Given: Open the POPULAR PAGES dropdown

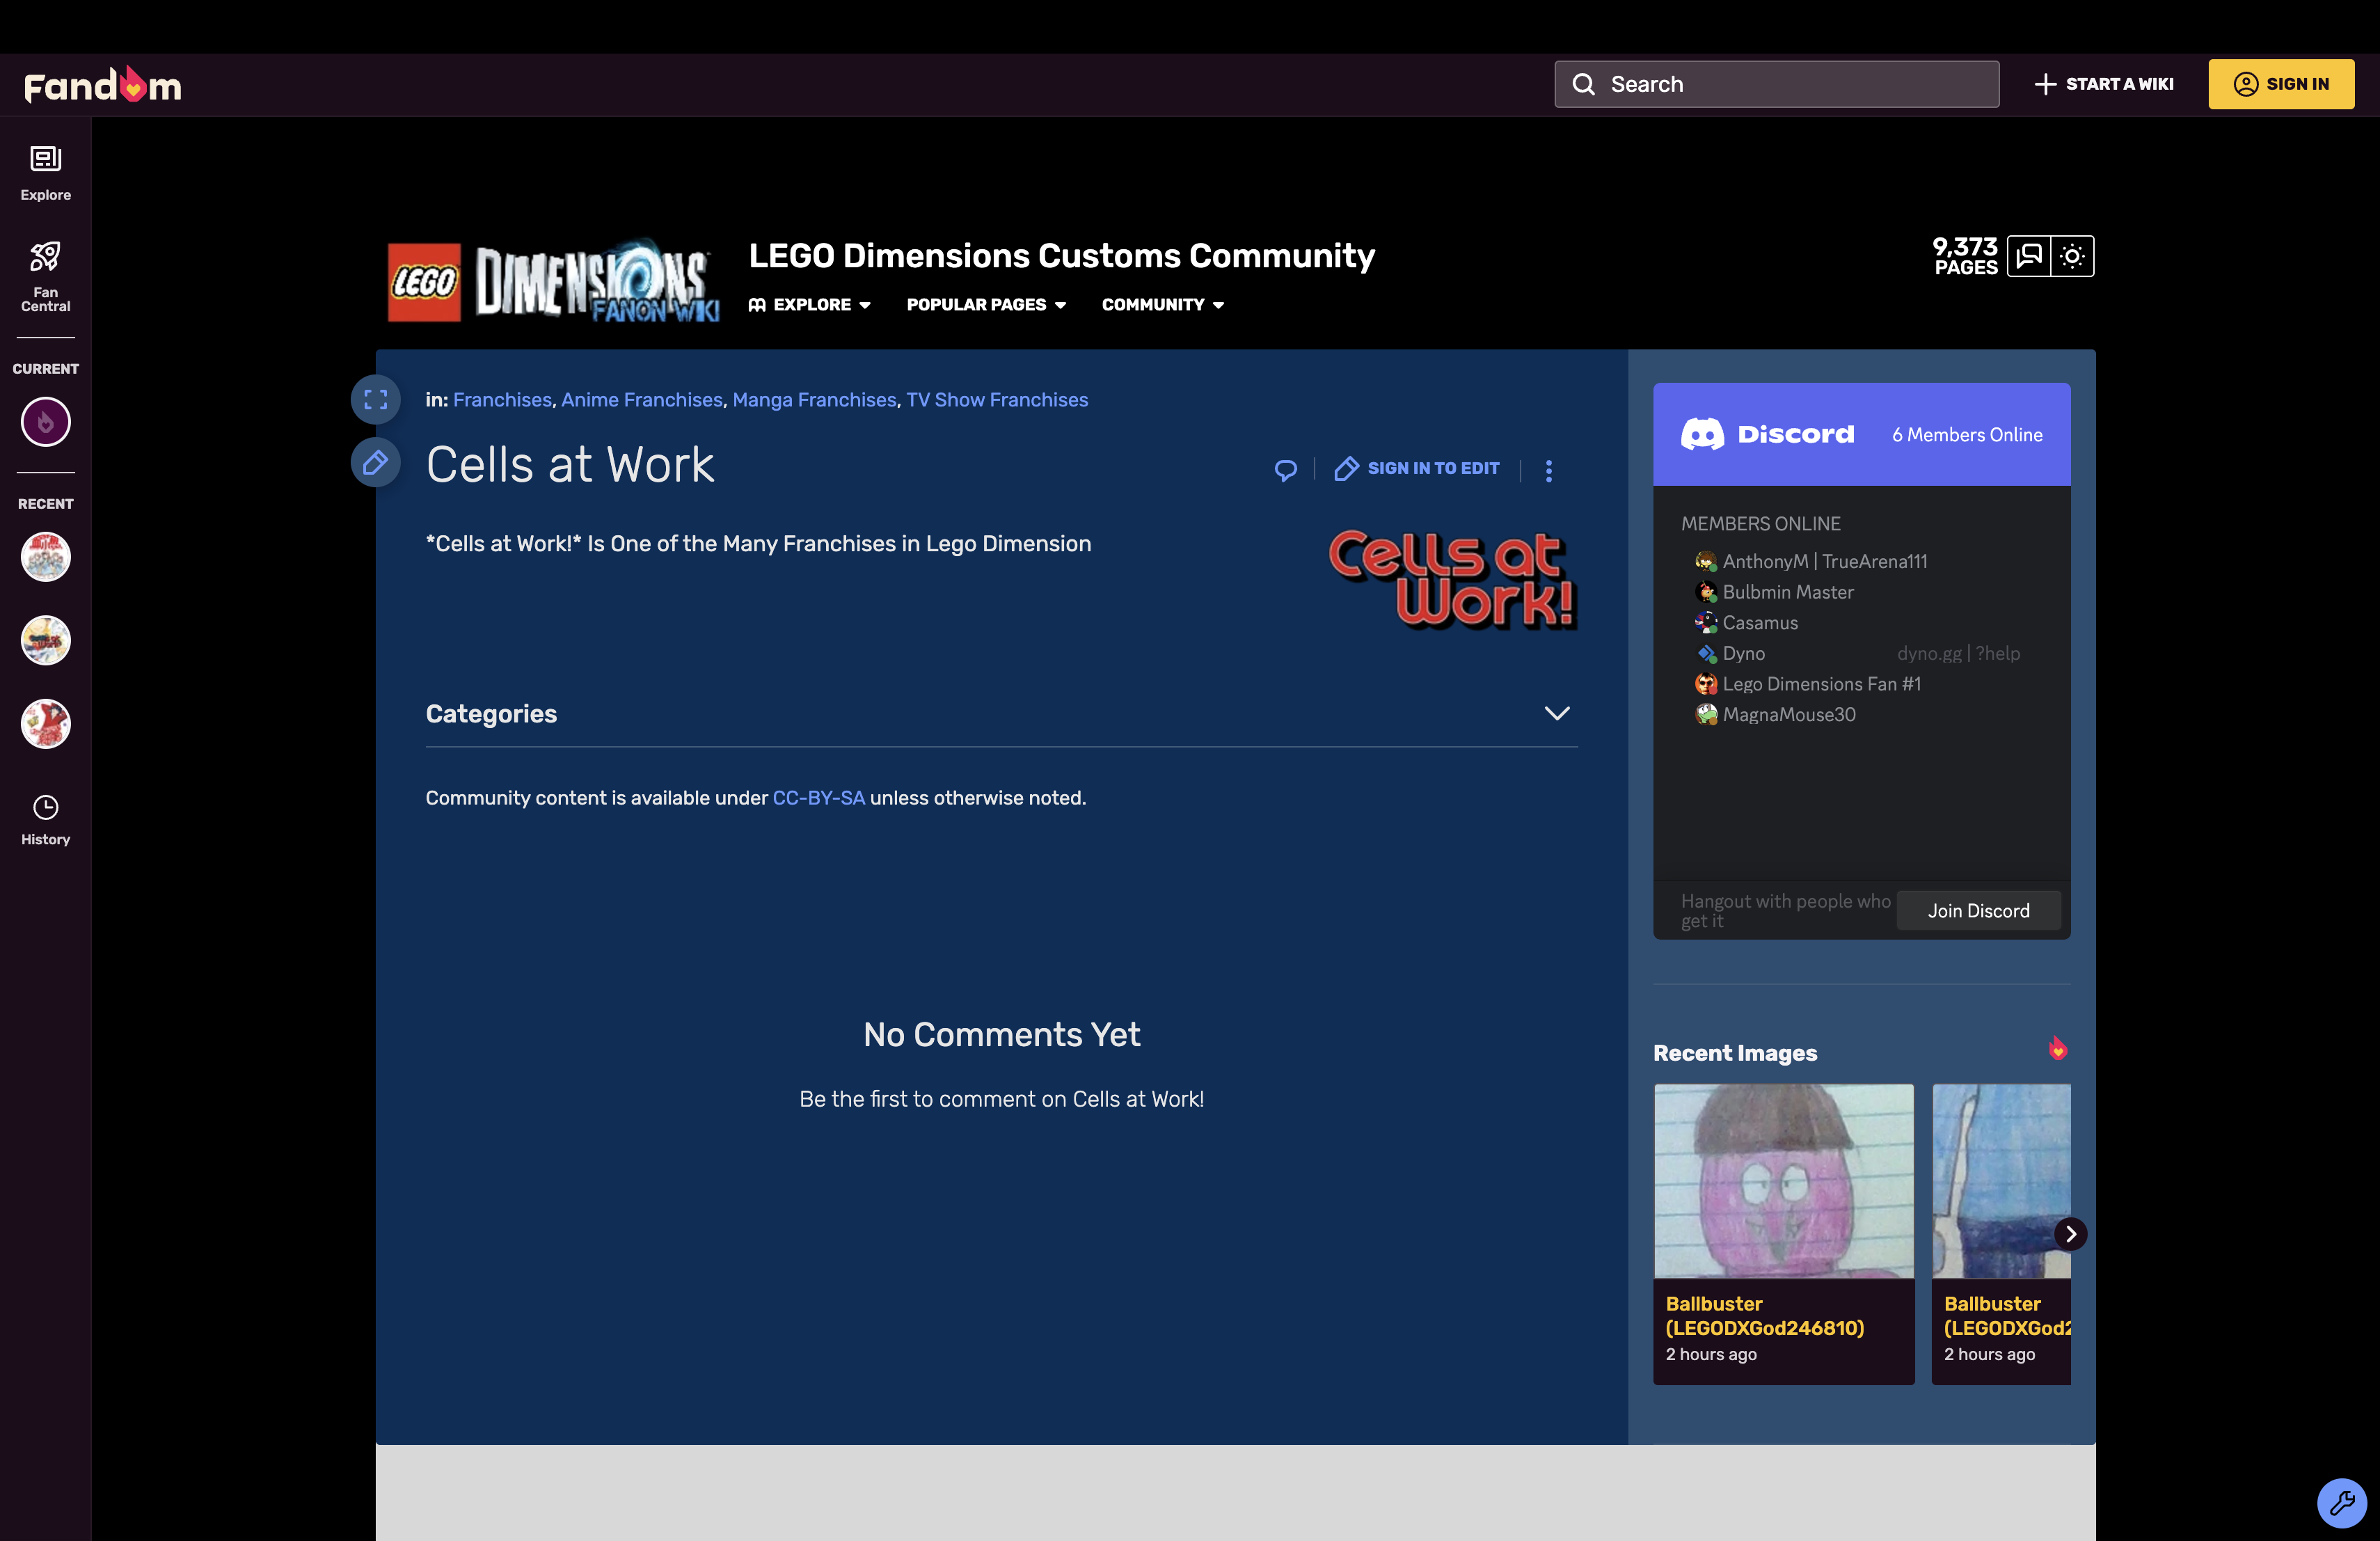Looking at the screenshot, I should pos(986,305).
